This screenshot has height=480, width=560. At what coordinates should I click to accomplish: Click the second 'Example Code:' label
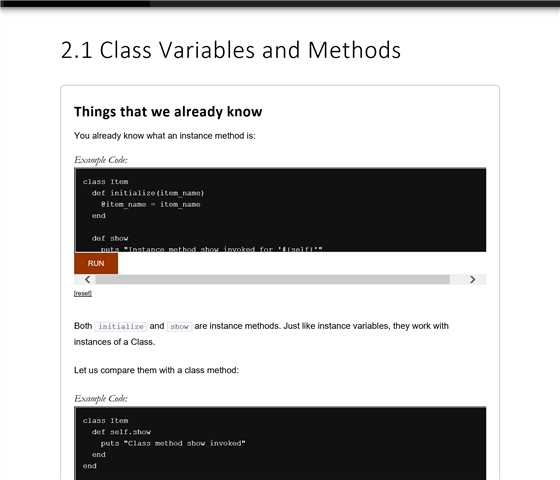coord(101,398)
